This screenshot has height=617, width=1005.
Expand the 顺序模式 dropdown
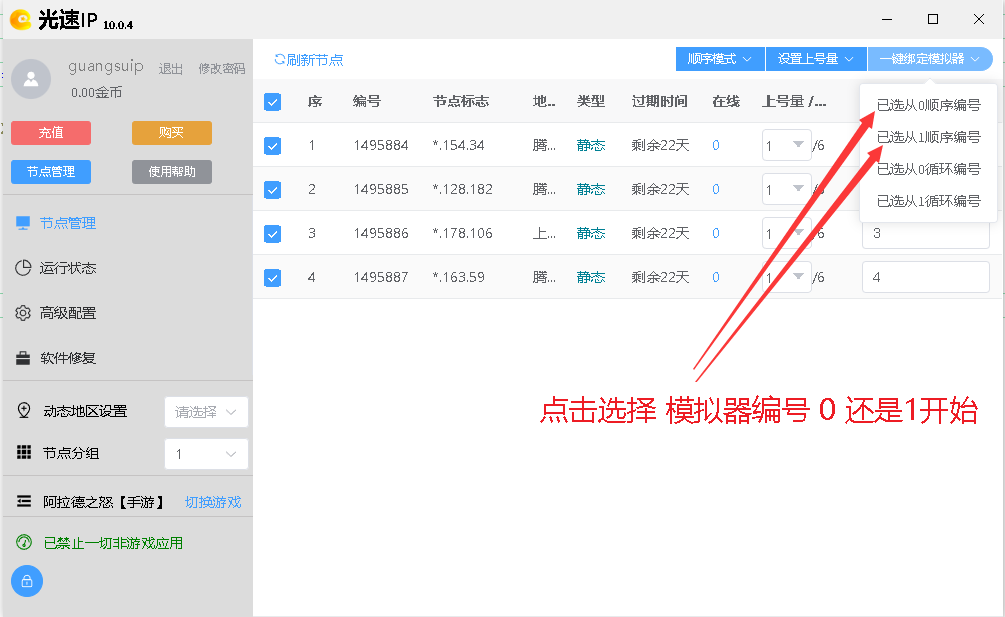(720, 59)
